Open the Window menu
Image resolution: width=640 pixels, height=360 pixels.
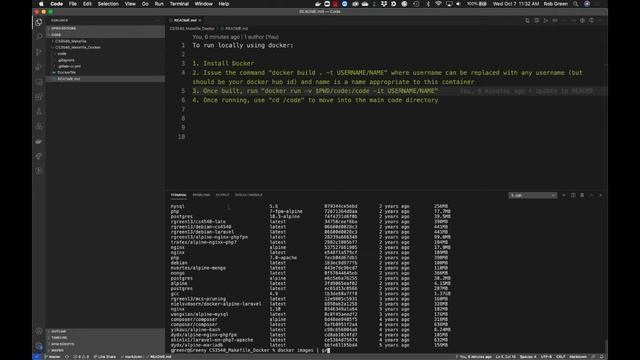click(x=203, y=4)
